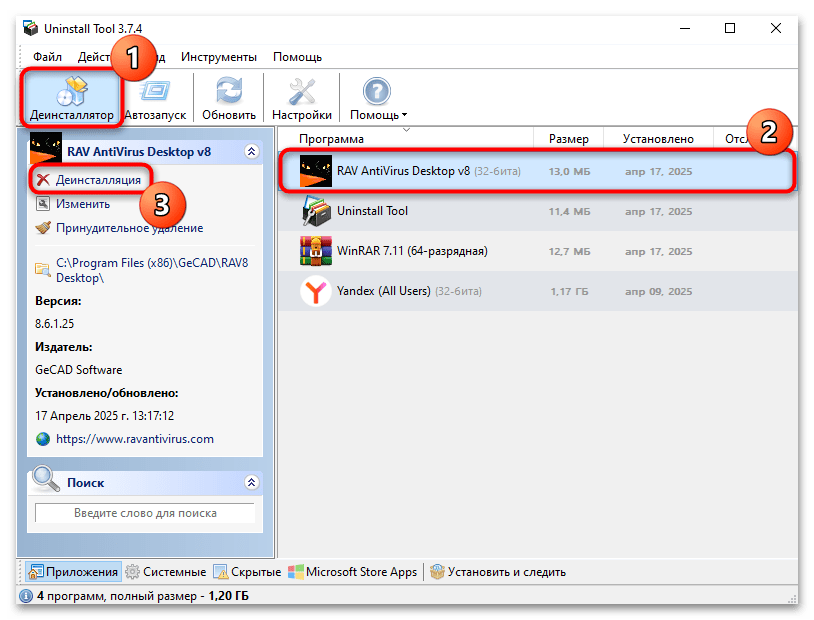Click the globe website icon
Screen dimensions: 814x620
tap(43, 439)
